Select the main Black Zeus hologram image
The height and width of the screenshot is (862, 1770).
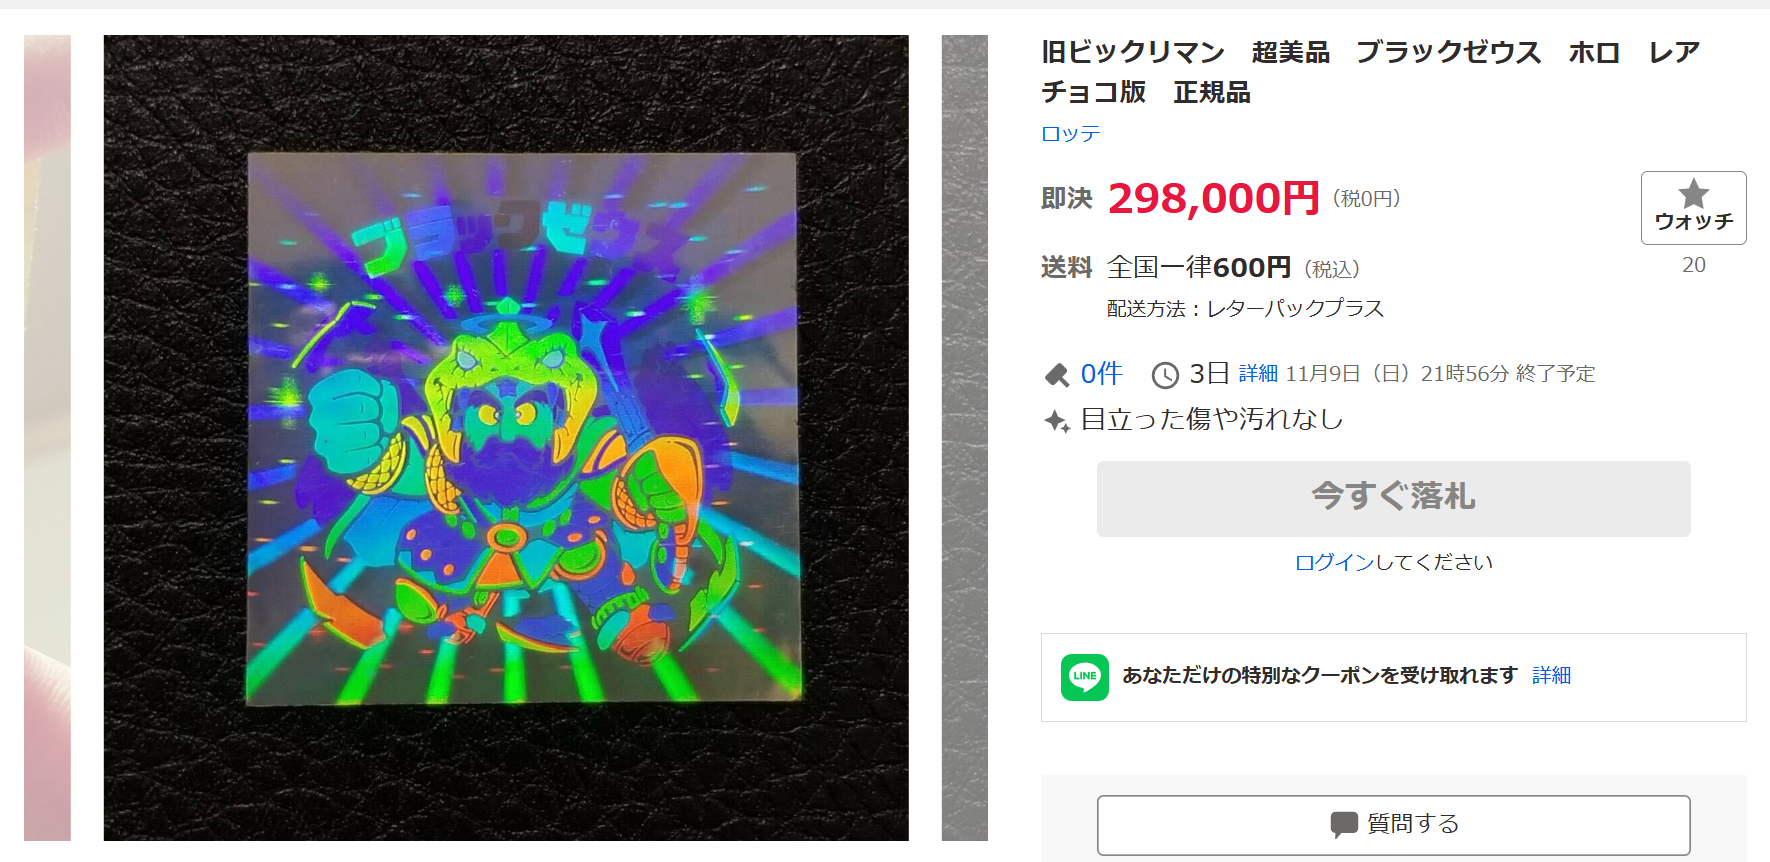pos(506,438)
